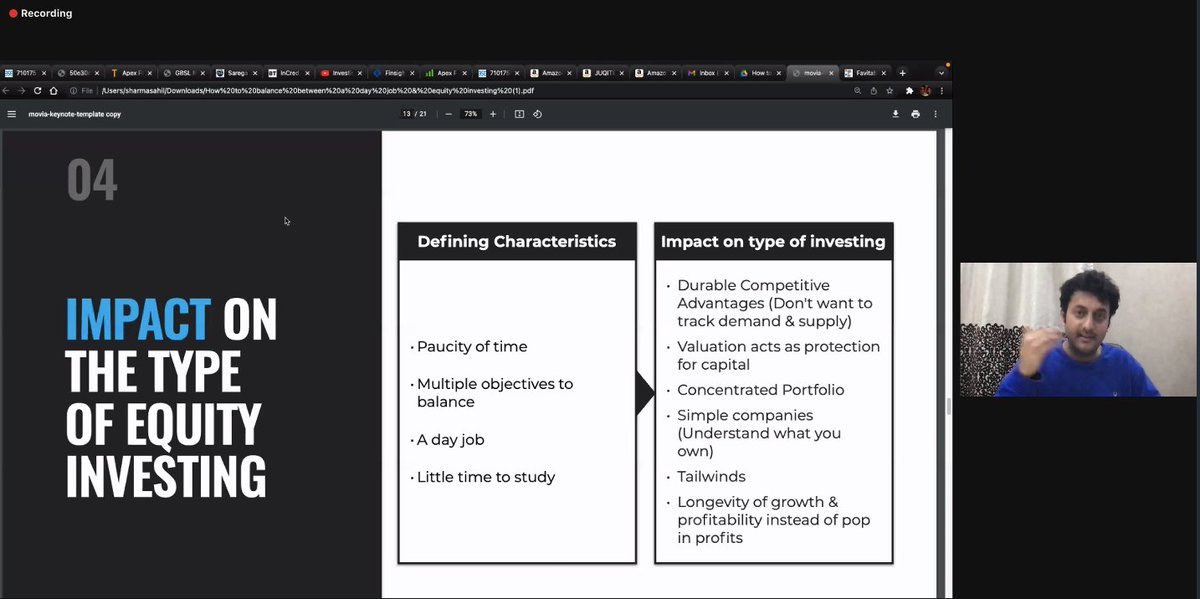The height and width of the screenshot is (599, 1200).
Task: Click the PDF vertical scrollbar thumb
Action: (948, 407)
